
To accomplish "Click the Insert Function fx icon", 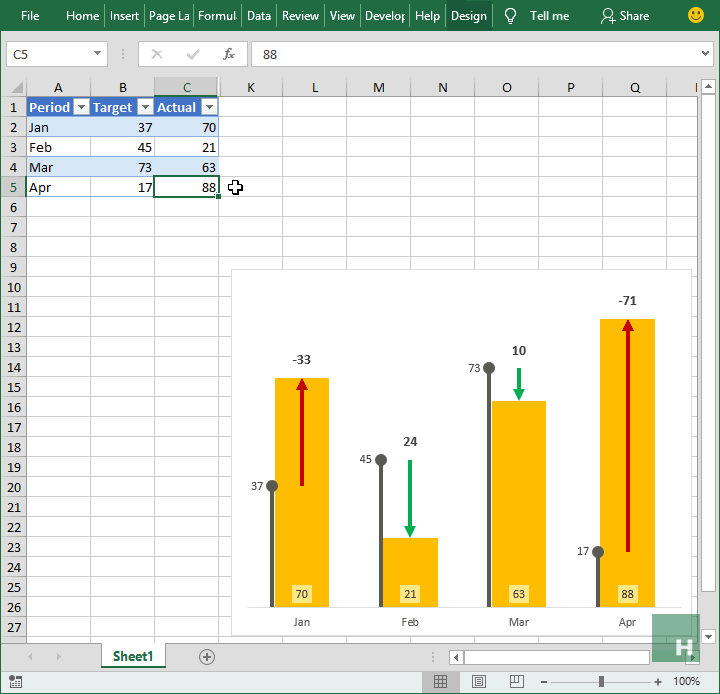I will click(229, 54).
